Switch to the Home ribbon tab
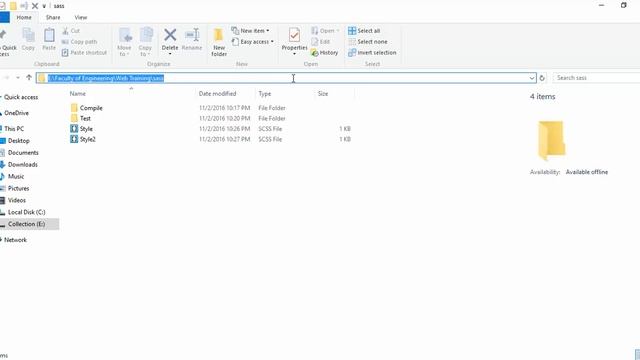This screenshot has width=640, height=360. [x=24, y=18]
